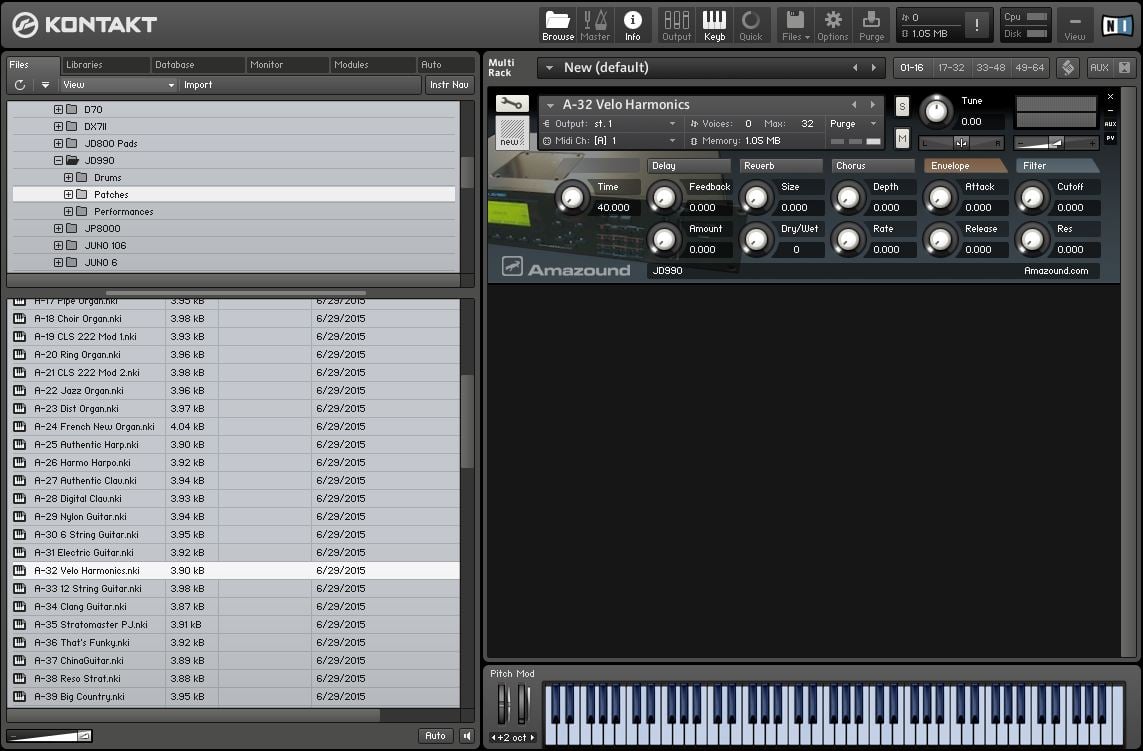Open the Options gear icon
The height and width of the screenshot is (751, 1143).
click(832, 25)
